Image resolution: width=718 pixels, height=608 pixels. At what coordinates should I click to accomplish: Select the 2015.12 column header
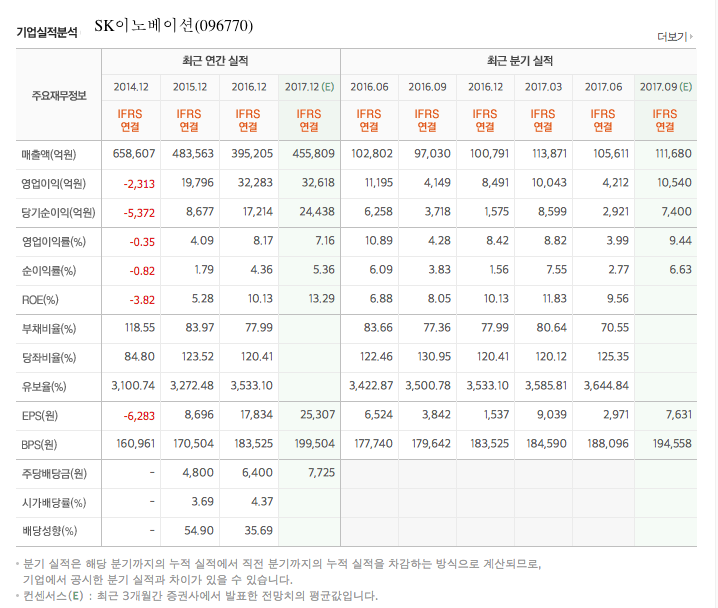[x=190, y=87]
